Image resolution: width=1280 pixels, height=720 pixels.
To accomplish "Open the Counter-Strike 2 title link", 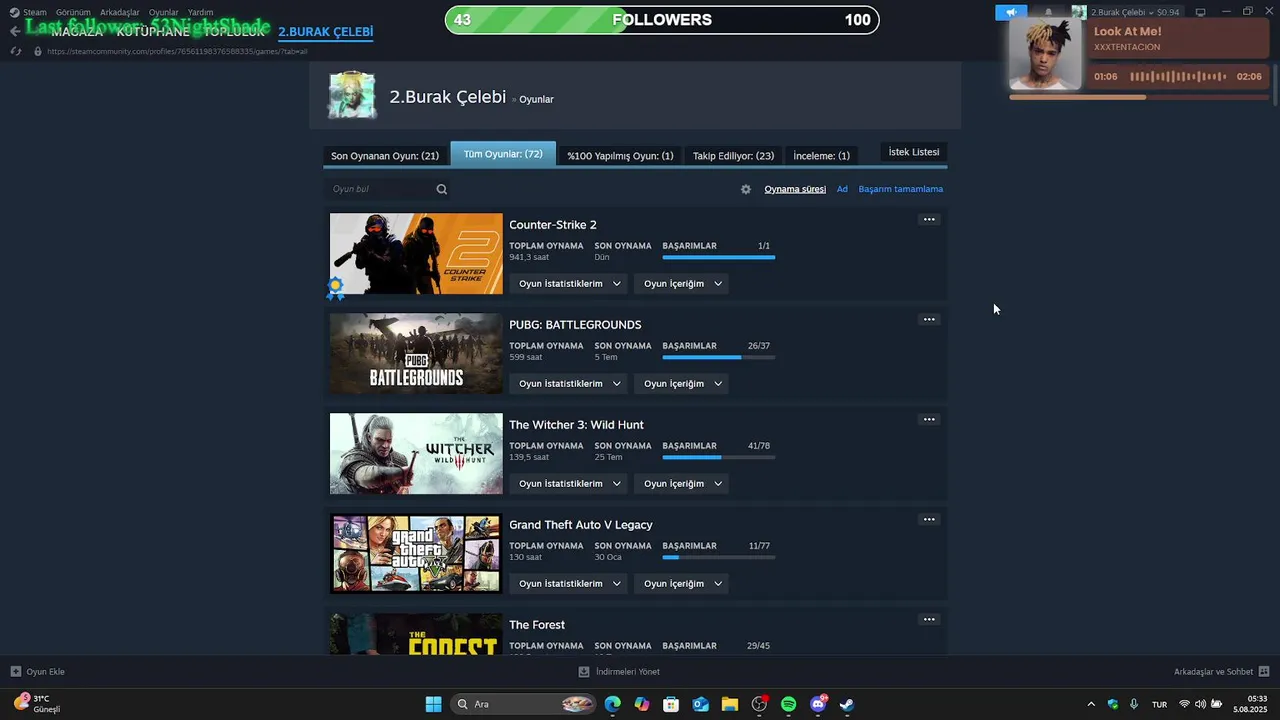I will 553,225.
